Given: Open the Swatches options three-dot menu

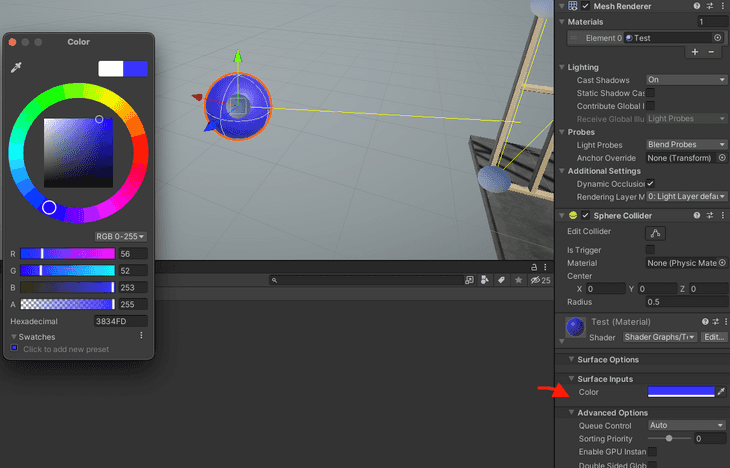Looking at the screenshot, I should coord(142,336).
